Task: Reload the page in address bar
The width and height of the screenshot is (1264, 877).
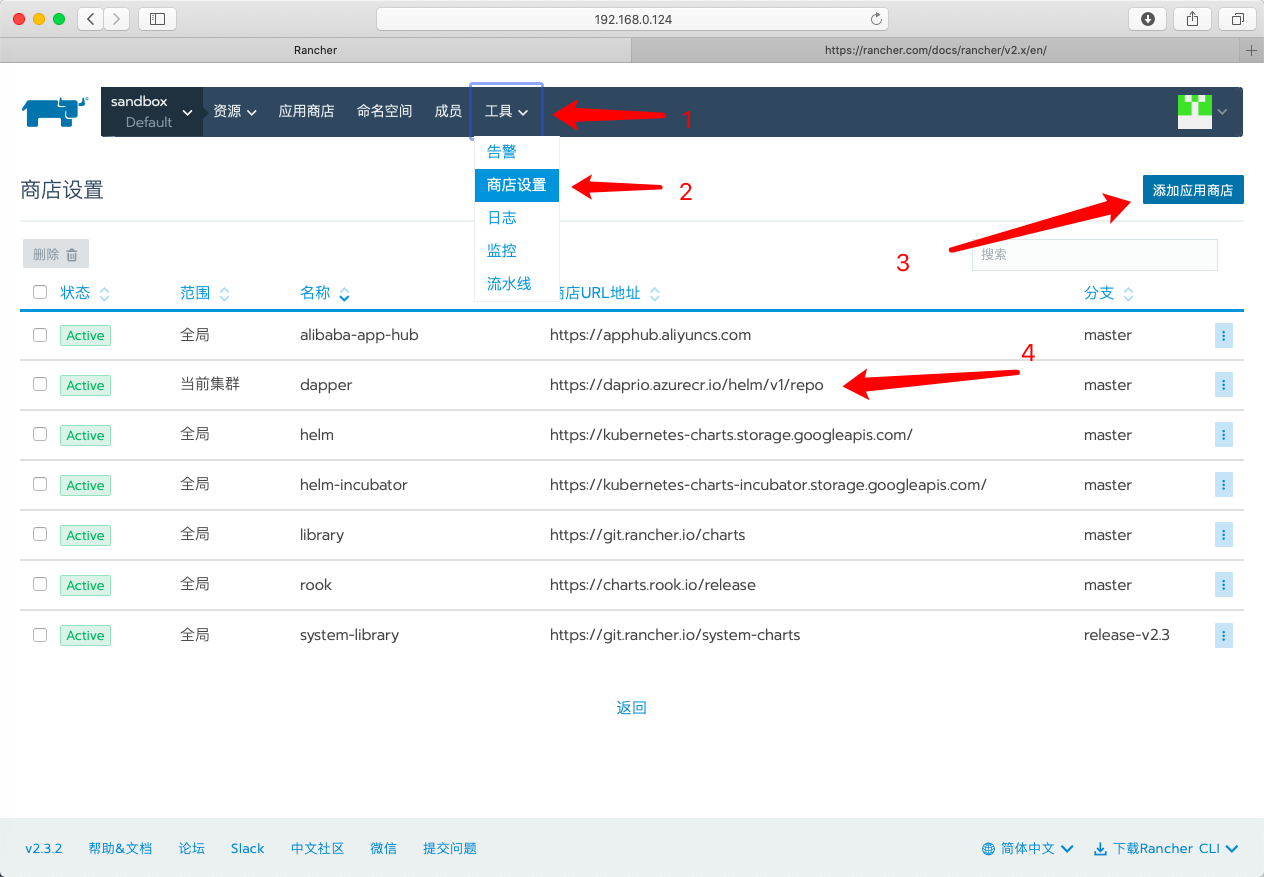Action: [876, 19]
